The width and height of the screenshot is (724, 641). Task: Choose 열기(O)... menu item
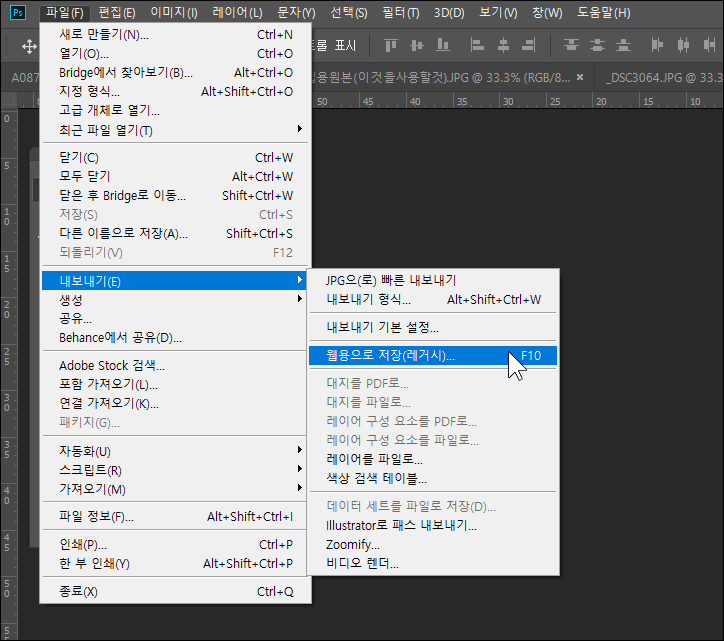176,54
